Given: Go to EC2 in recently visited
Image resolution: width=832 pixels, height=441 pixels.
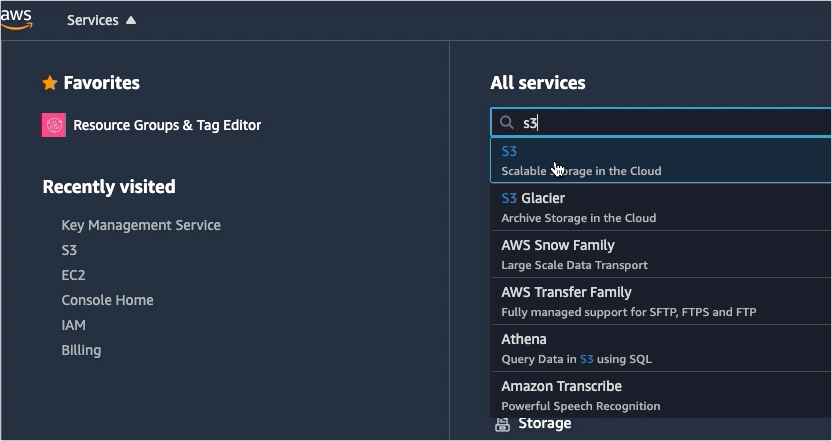Looking at the screenshot, I should [x=72, y=275].
